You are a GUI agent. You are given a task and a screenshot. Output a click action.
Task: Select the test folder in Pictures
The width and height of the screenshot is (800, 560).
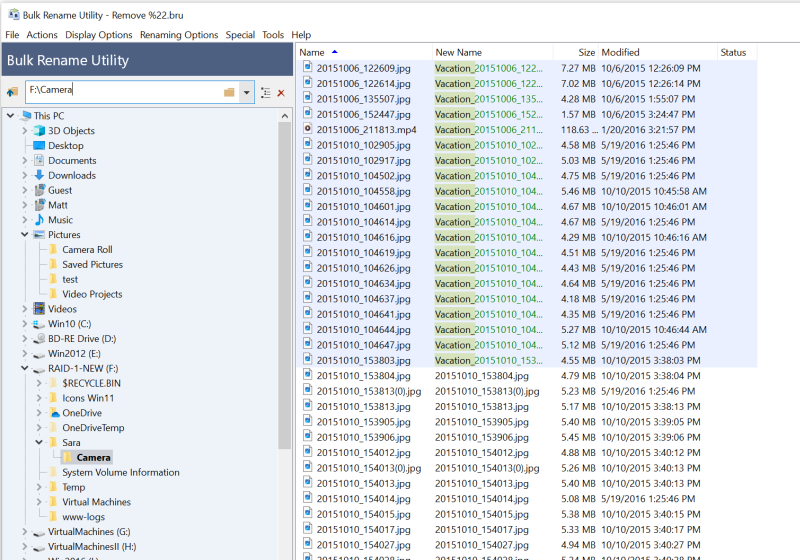70,279
